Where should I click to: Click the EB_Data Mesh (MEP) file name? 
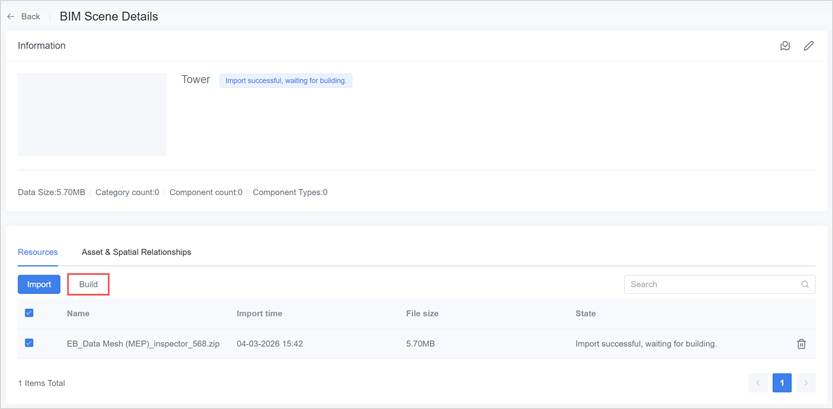[143, 344]
